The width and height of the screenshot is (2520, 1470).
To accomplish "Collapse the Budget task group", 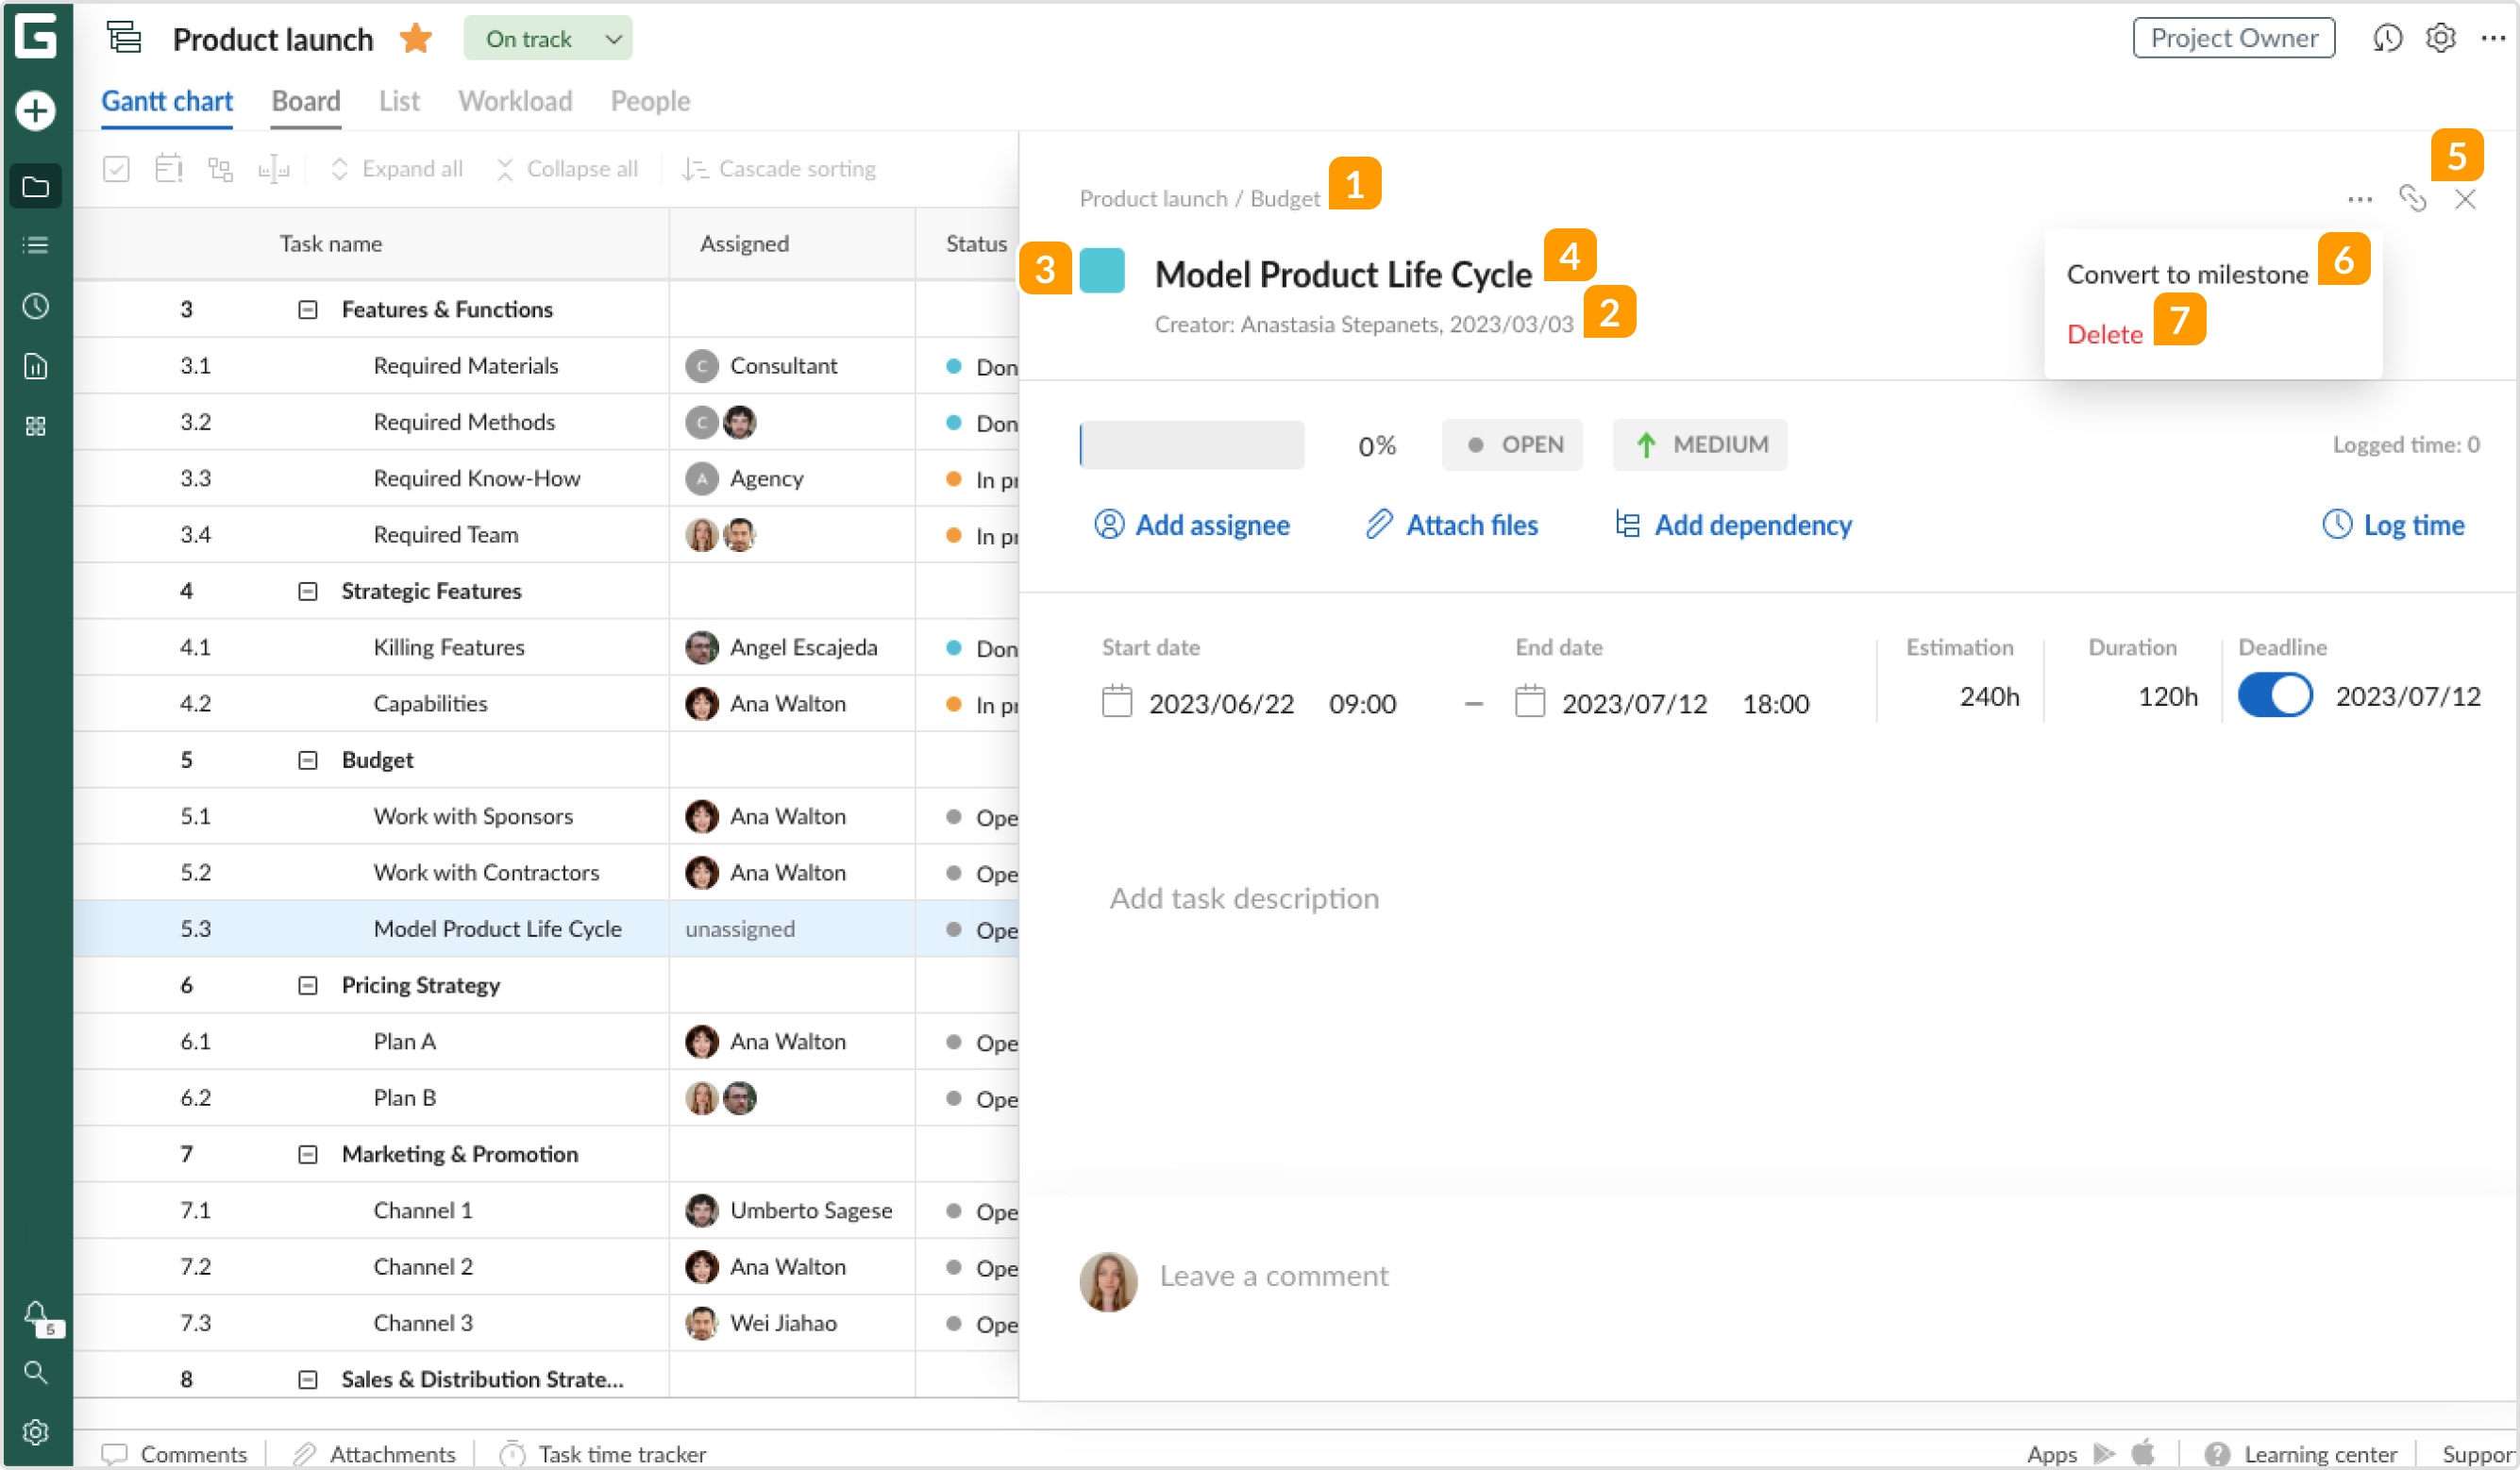I will 308,760.
